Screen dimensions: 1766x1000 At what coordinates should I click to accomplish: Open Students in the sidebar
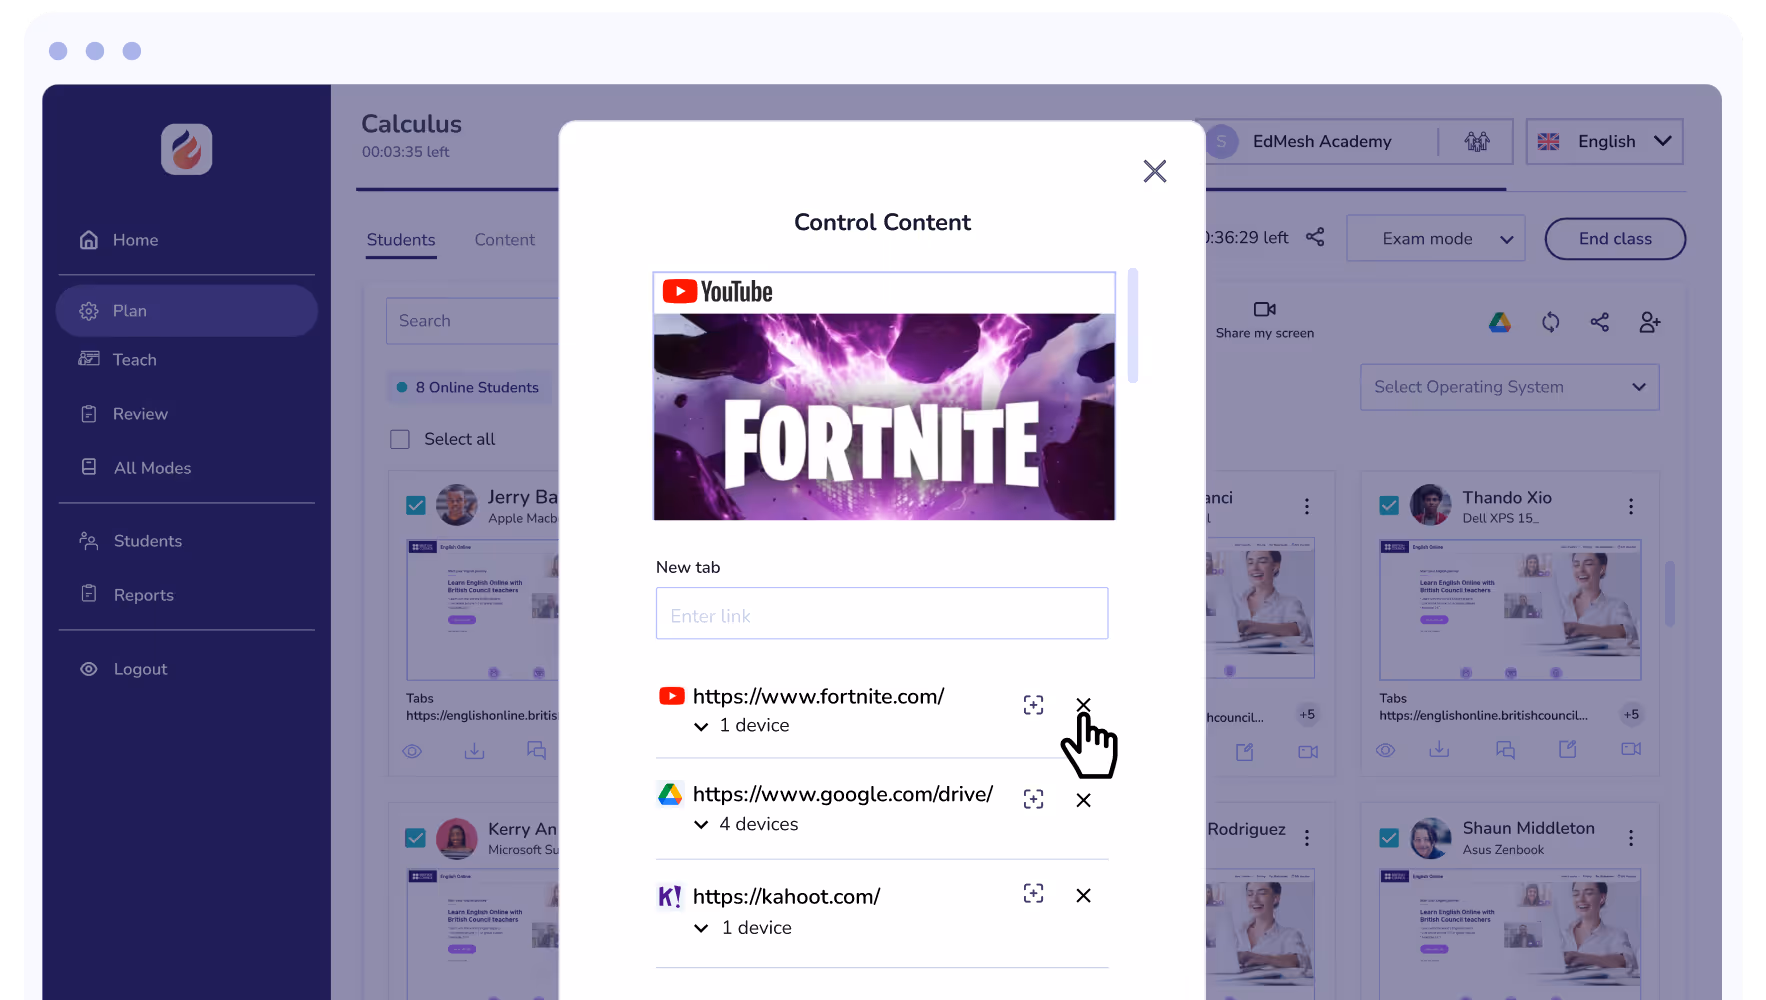(148, 541)
